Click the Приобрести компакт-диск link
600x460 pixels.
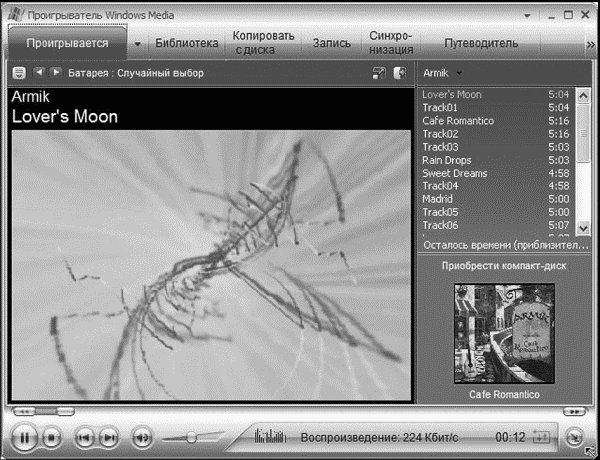tap(504, 267)
